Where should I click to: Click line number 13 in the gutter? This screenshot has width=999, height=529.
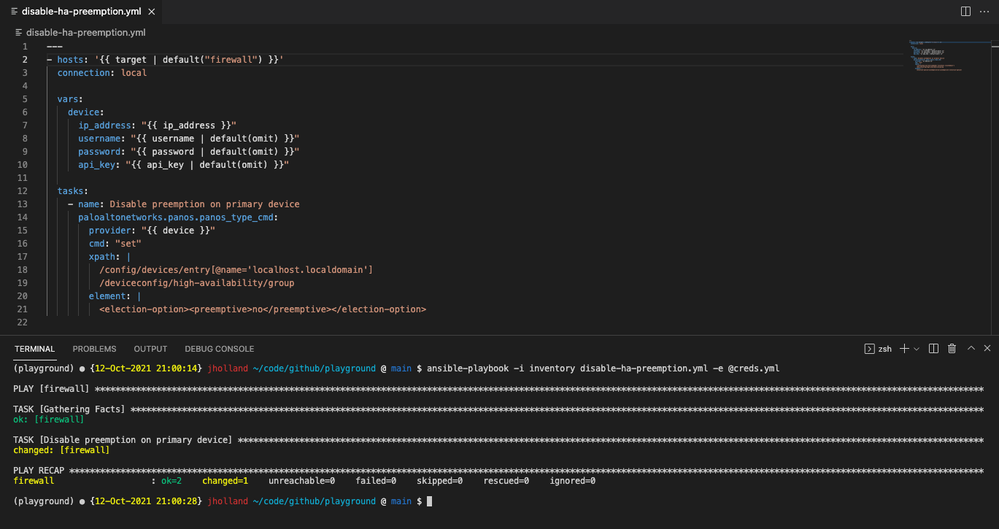coord(23,204)
